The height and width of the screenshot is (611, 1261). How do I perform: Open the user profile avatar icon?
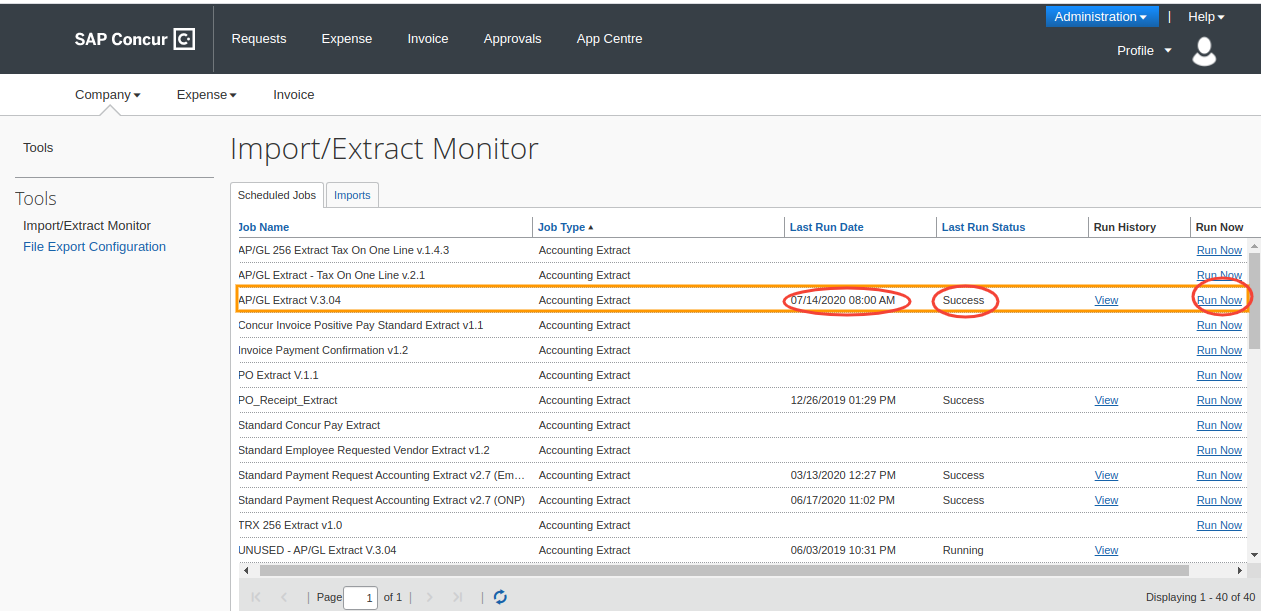coord(1205,51)
